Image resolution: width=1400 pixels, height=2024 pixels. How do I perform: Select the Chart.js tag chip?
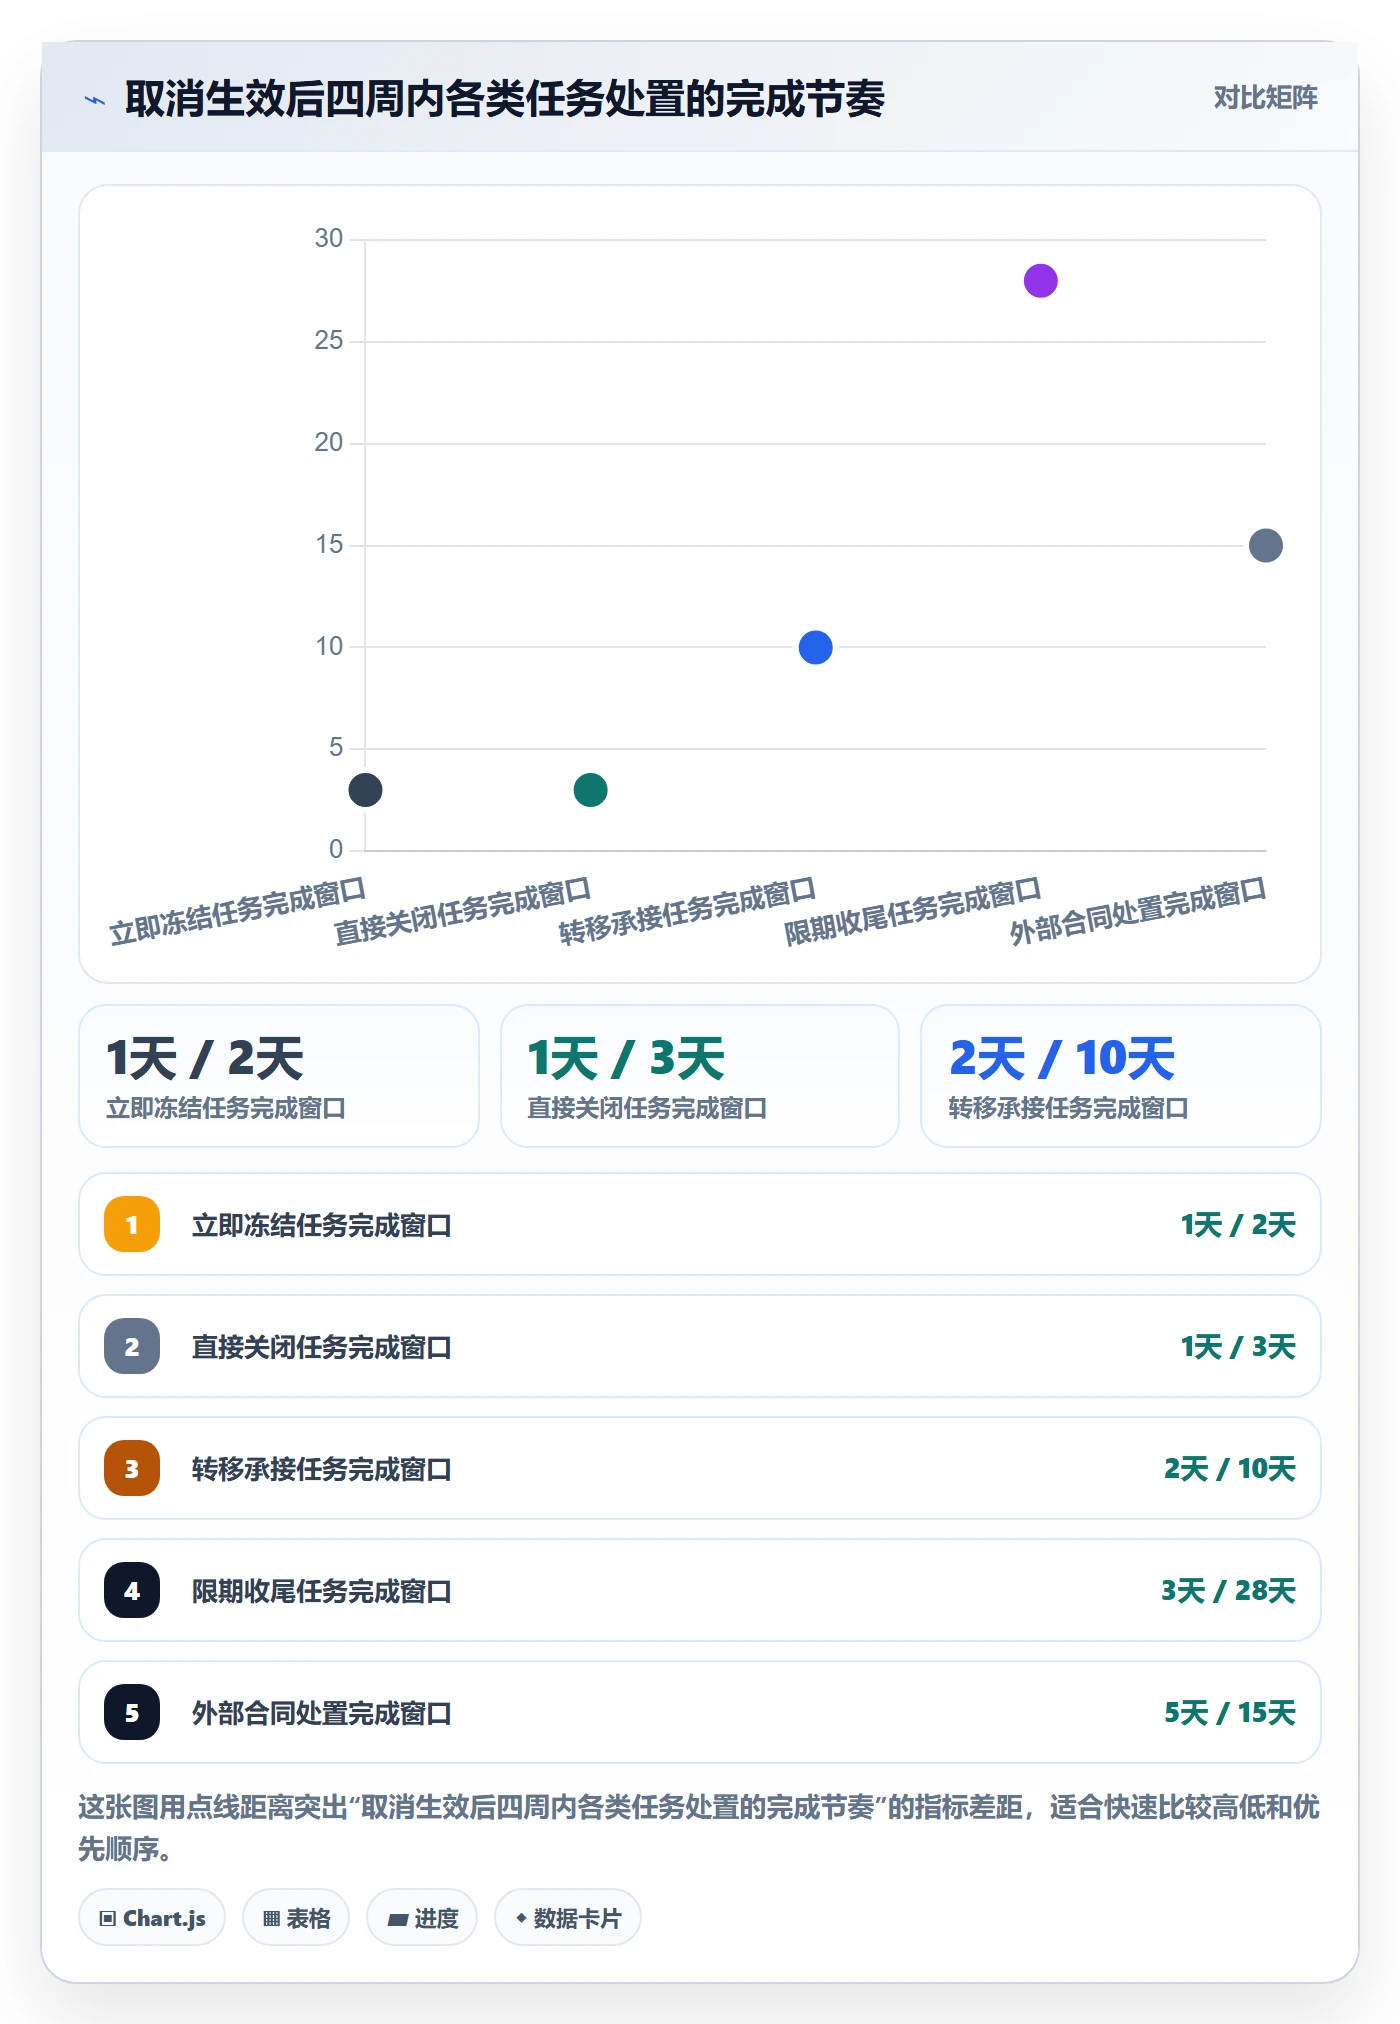[152, 1918]
